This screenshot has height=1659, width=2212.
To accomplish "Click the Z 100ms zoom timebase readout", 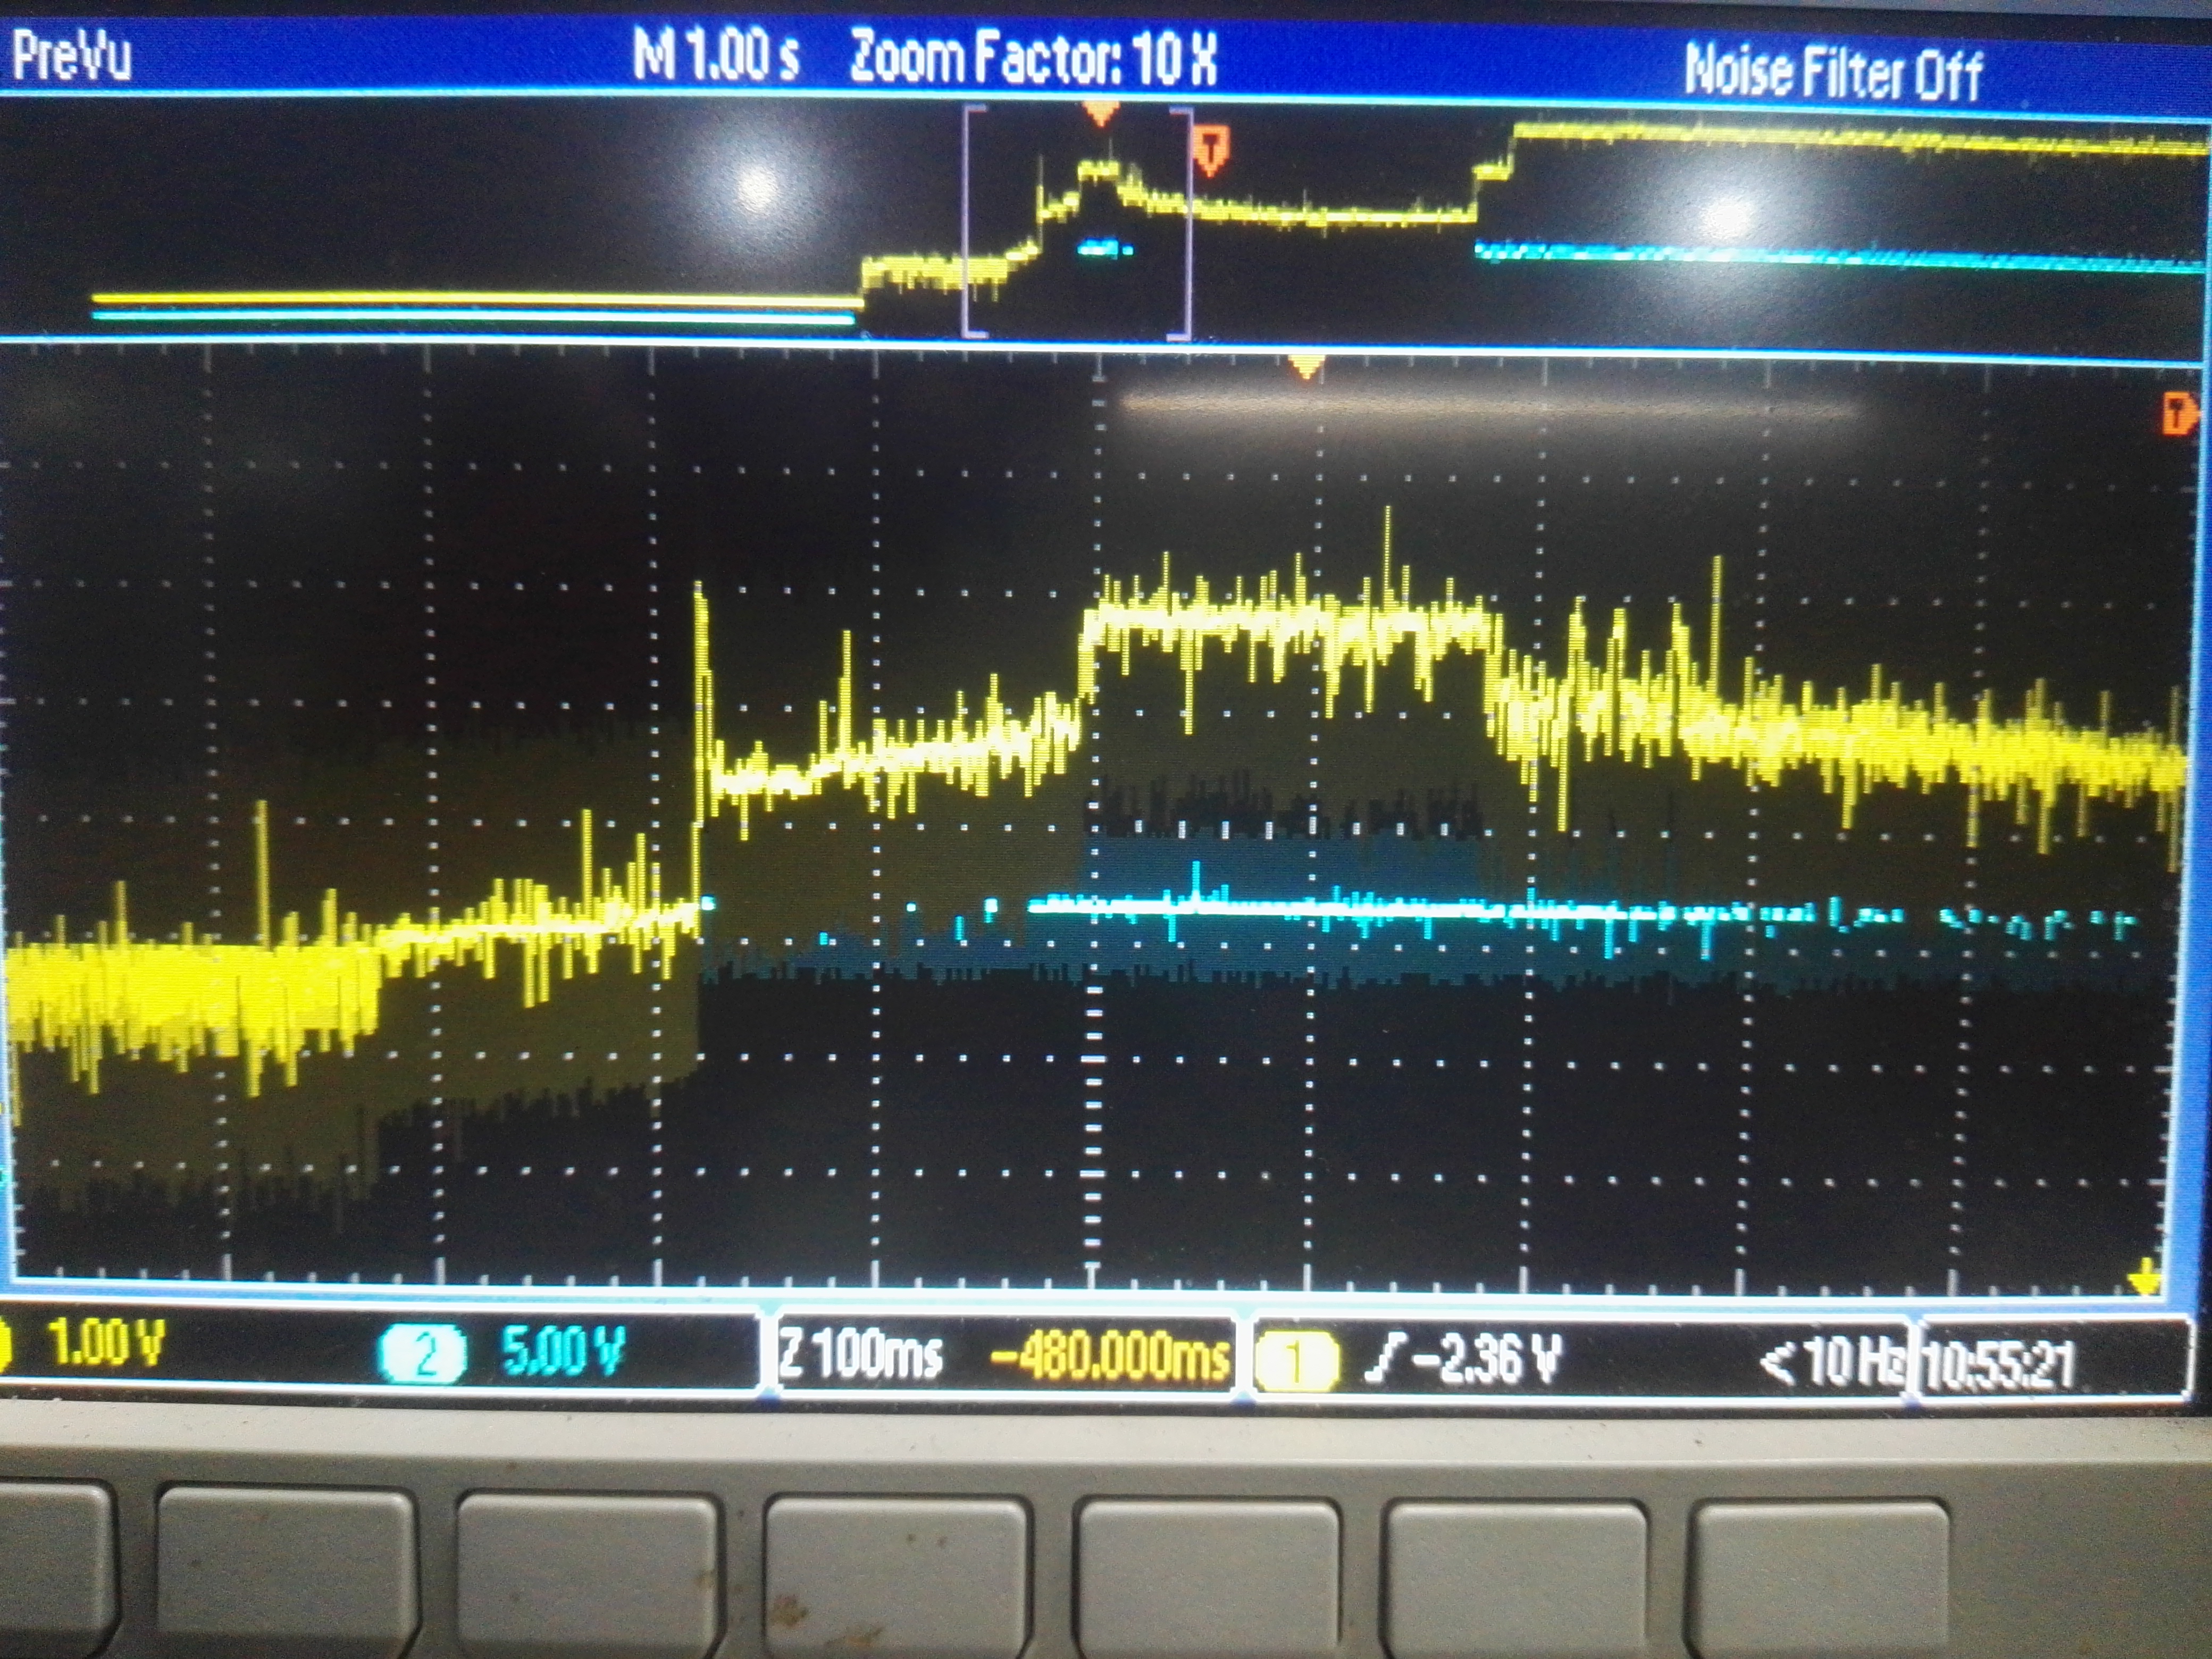I will point(861,1355).
